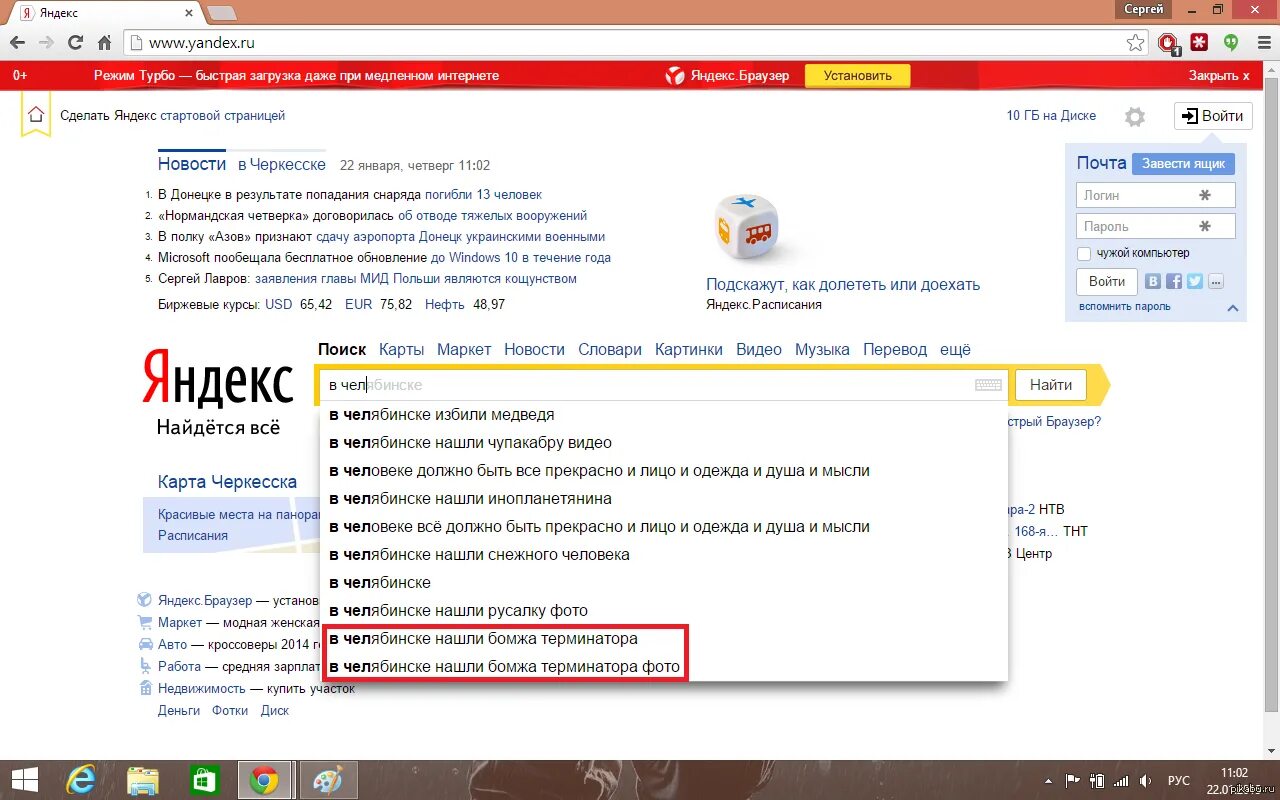Click the Найти search button
Screen dimensions: 1280x800
1051,385
